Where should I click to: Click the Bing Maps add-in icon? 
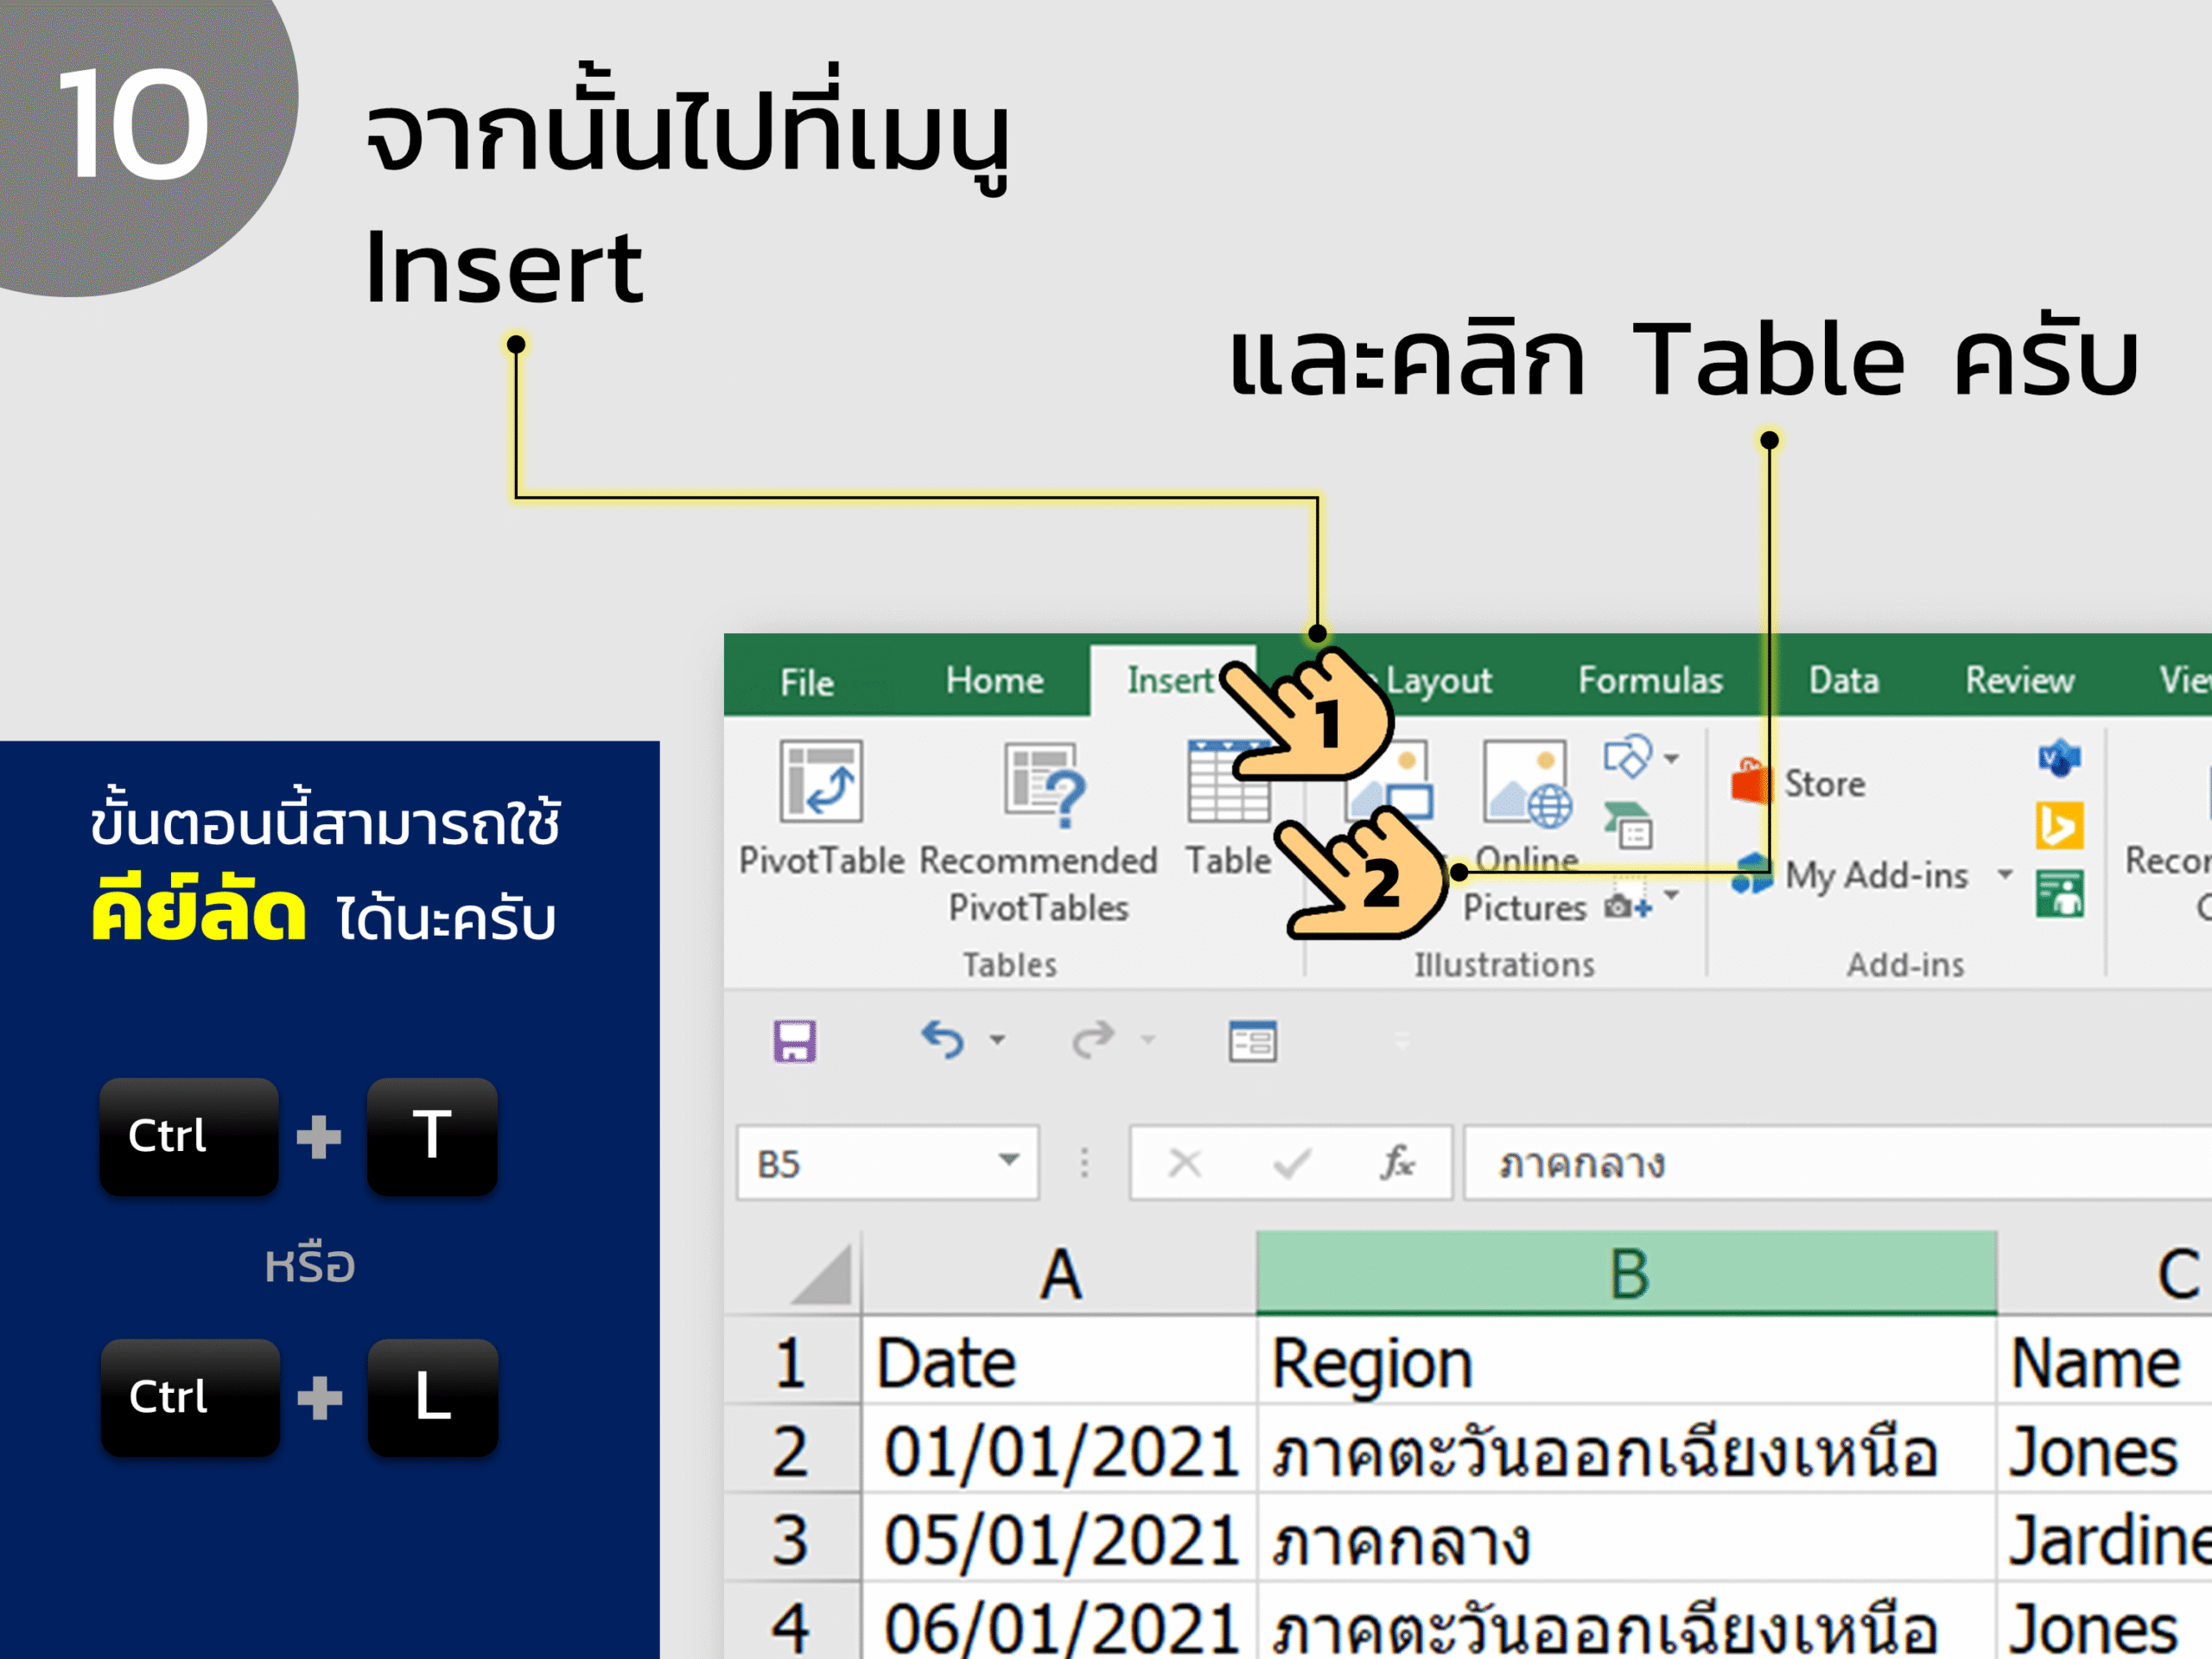[x=2060, y=826]
